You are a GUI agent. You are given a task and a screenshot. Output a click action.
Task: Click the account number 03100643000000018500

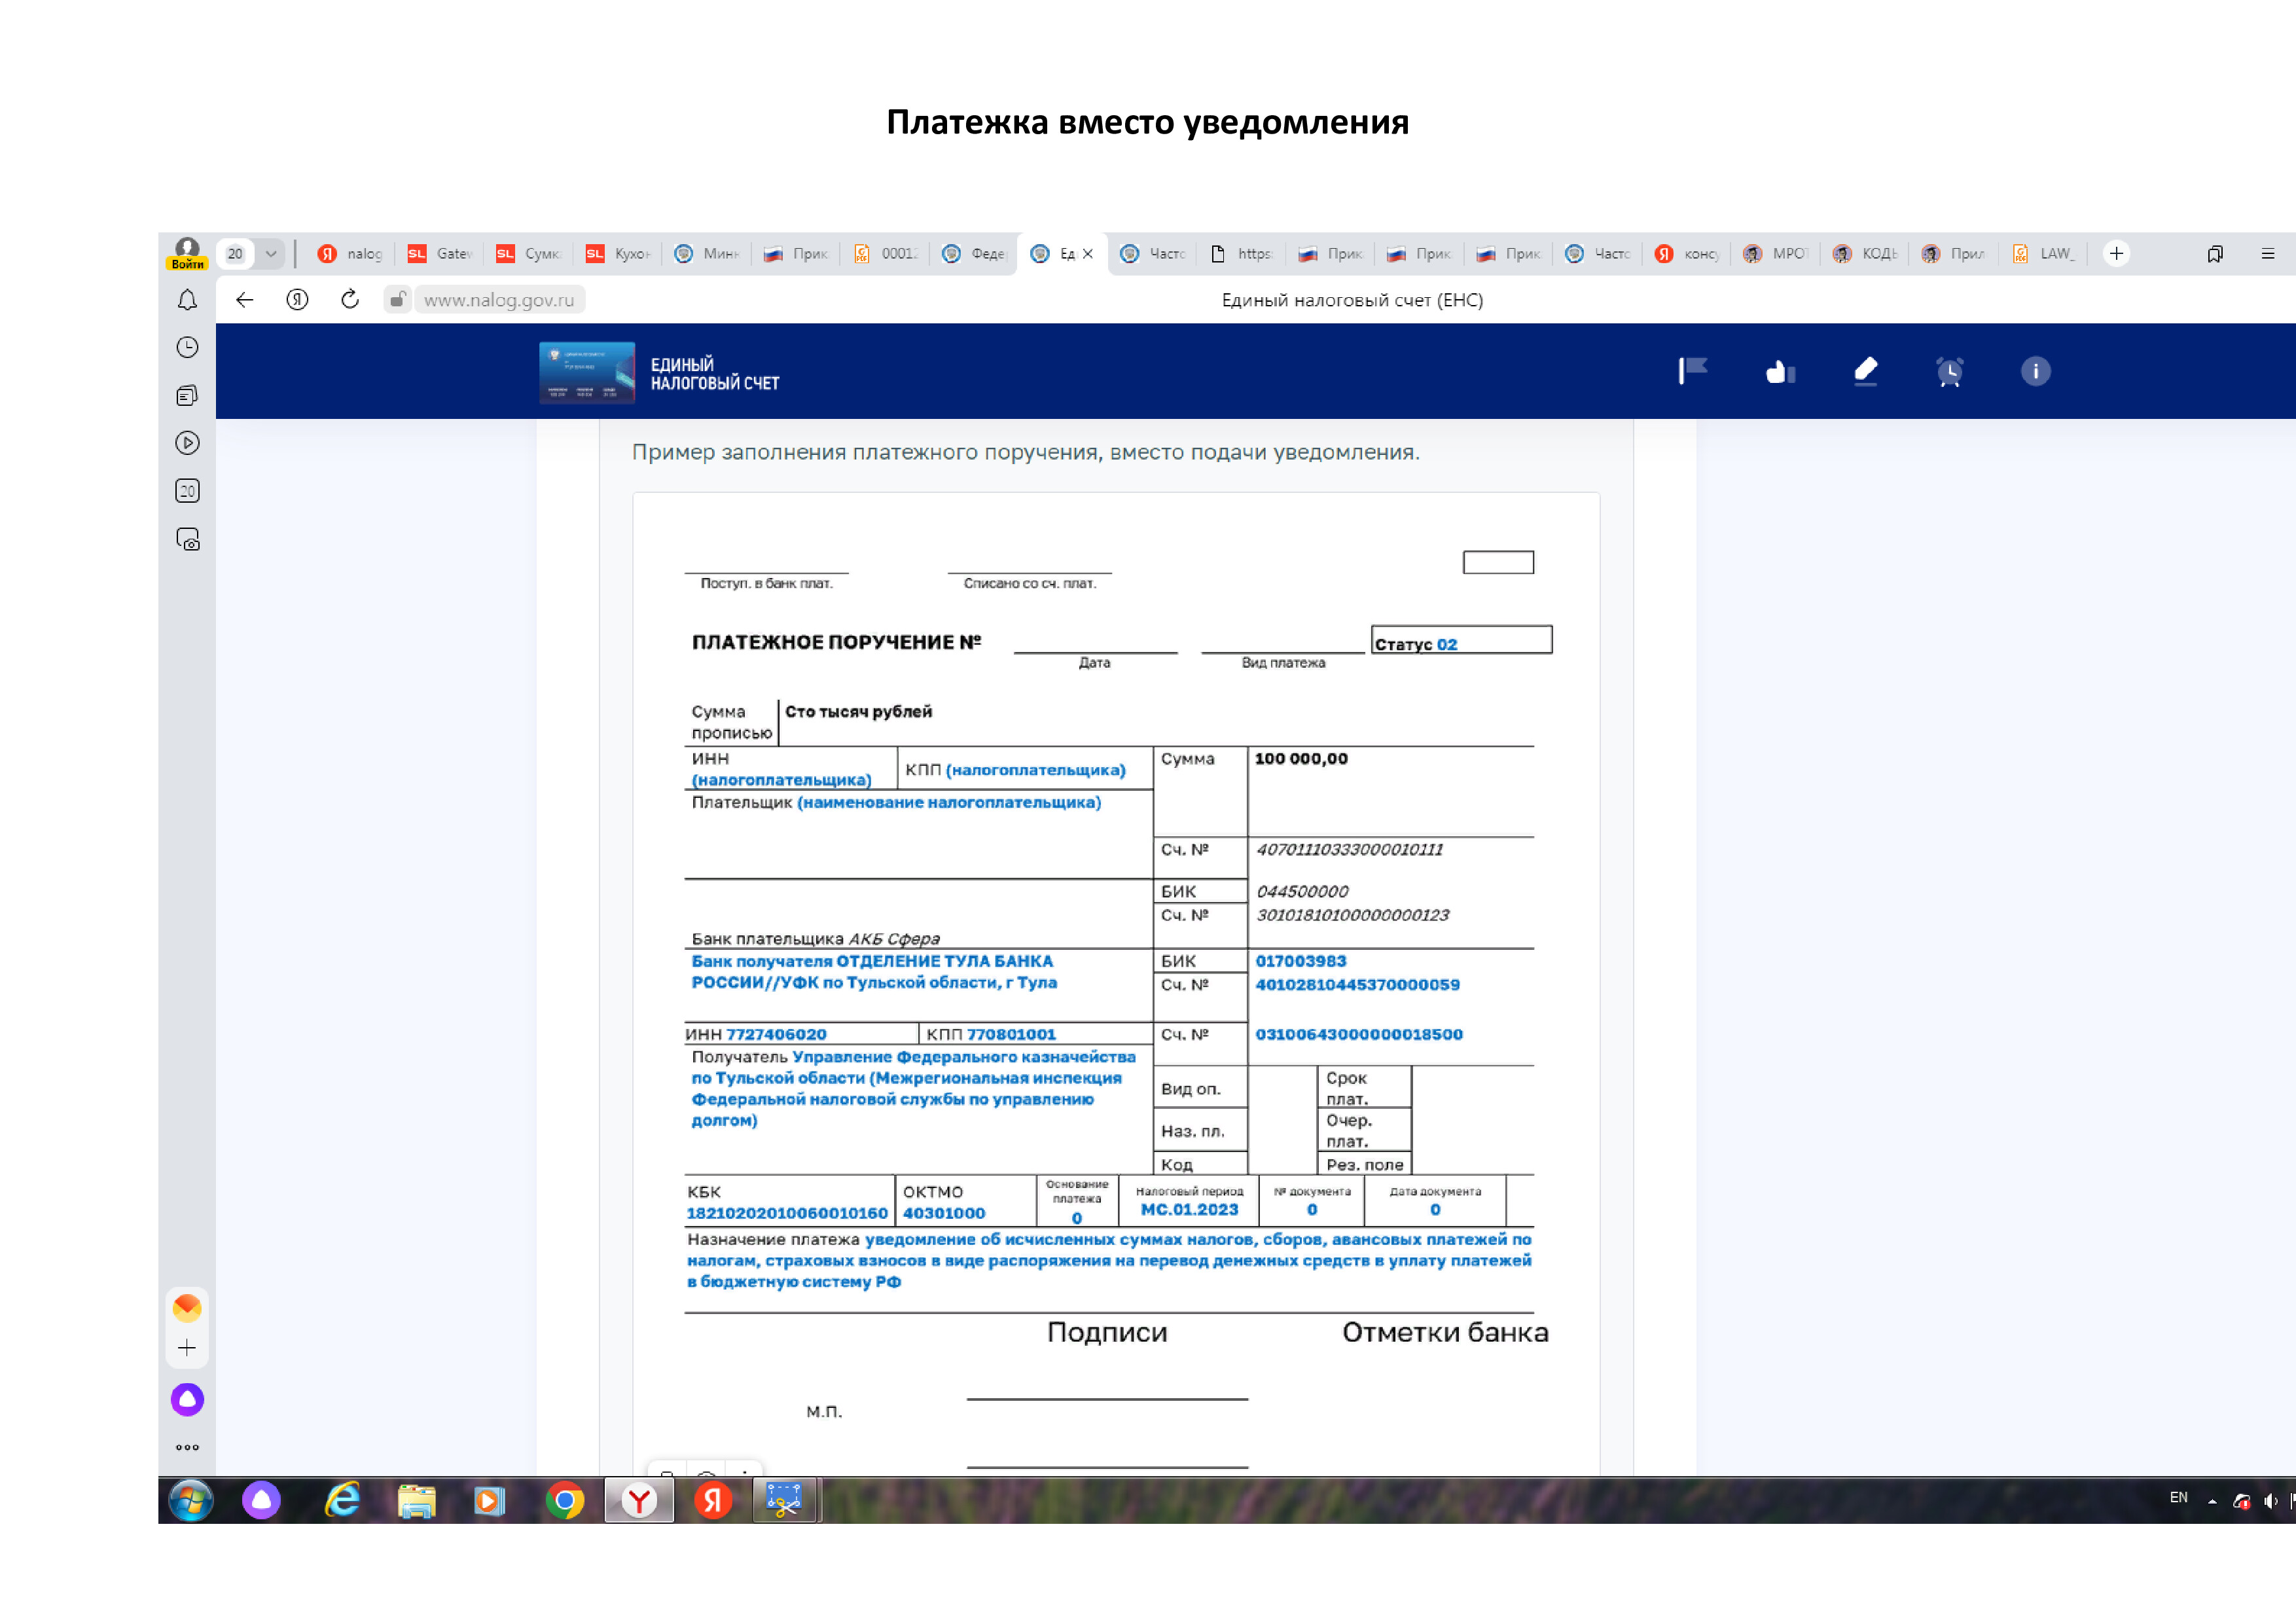1359,1034
